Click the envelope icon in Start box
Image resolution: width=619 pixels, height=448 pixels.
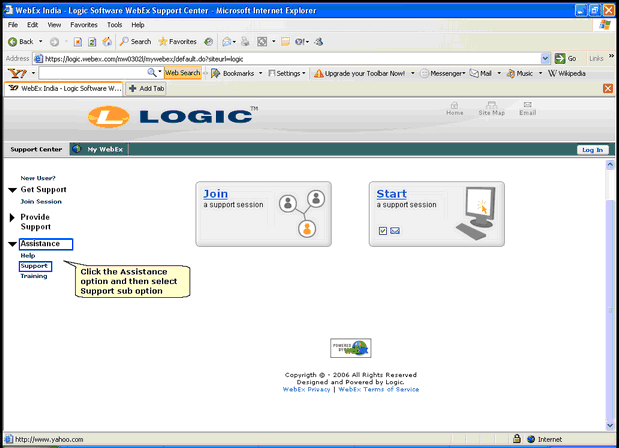395,231
